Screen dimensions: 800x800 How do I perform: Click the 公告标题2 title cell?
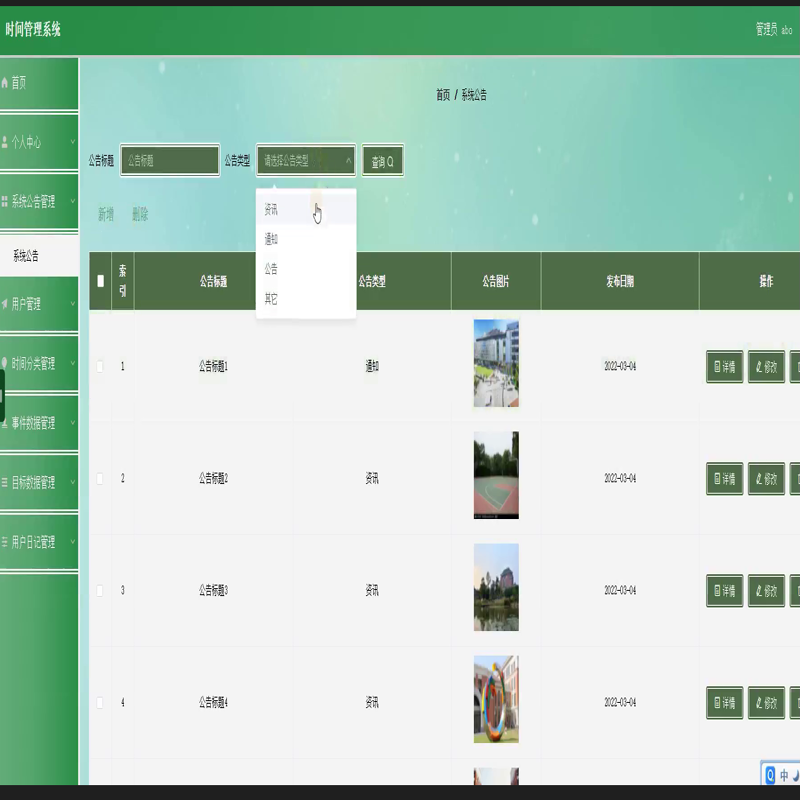(213, 479)
